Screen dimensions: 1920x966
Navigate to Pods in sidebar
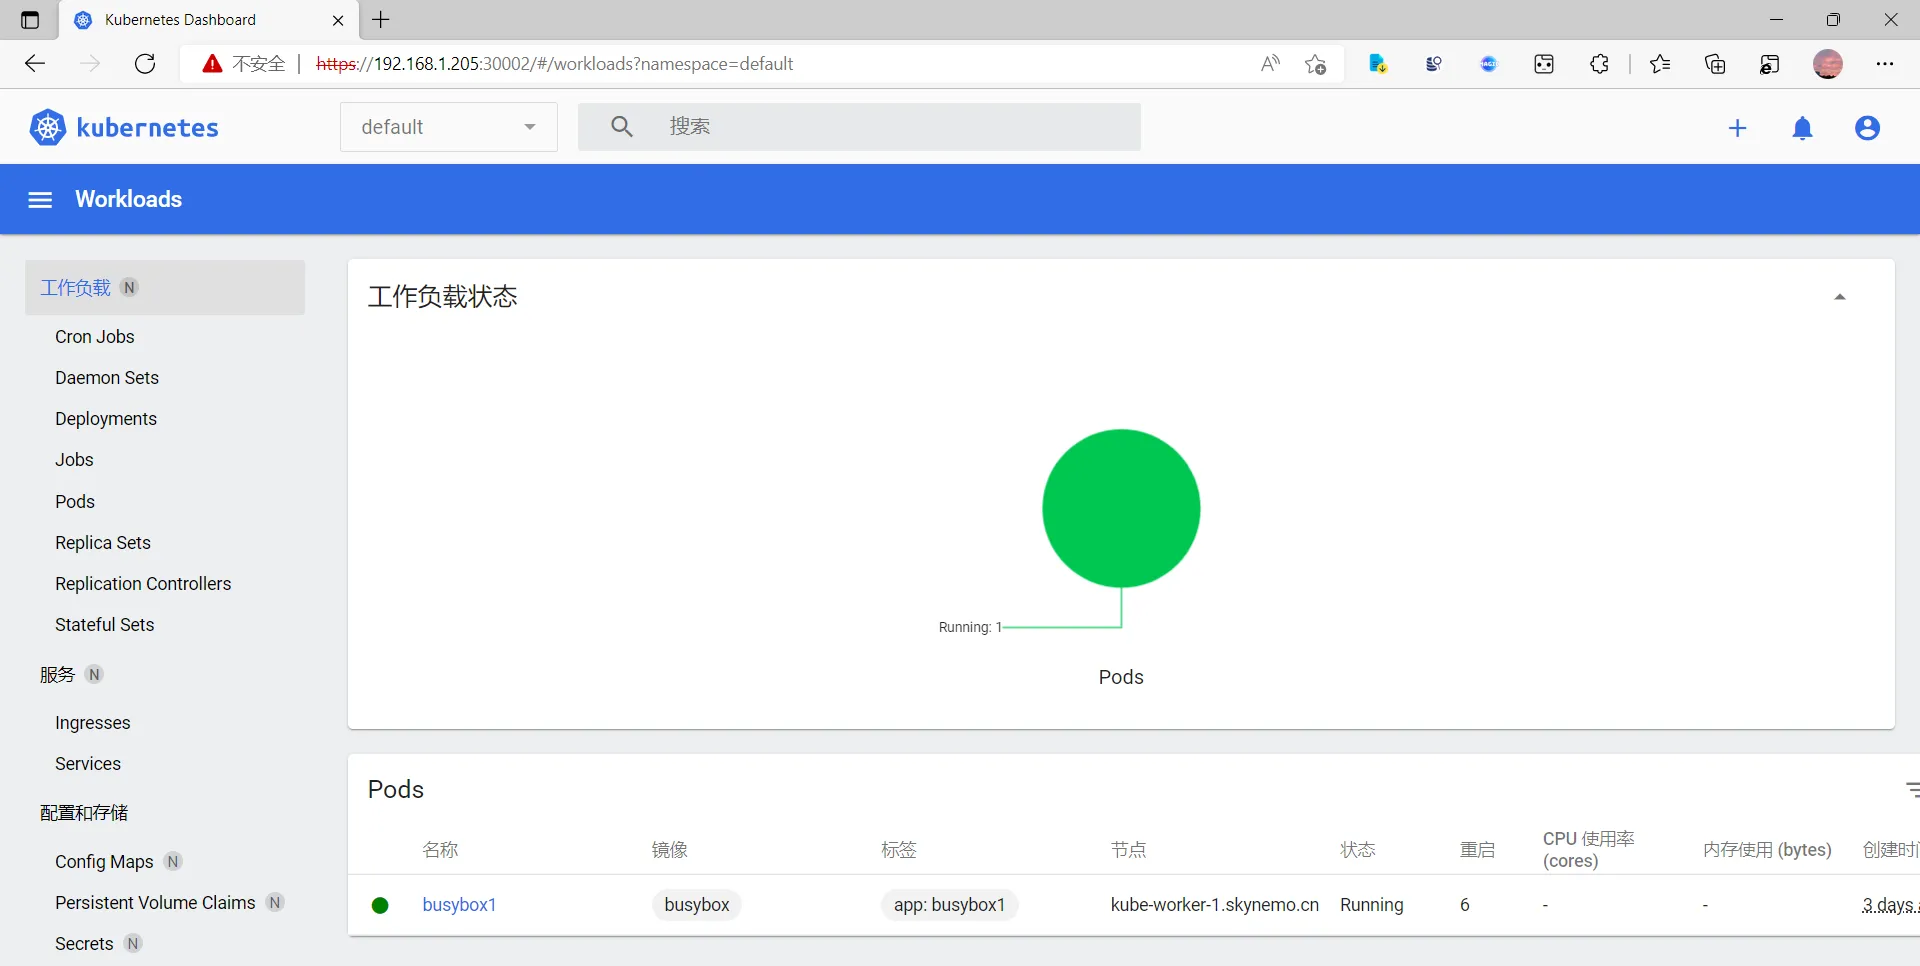pos(75,502)
